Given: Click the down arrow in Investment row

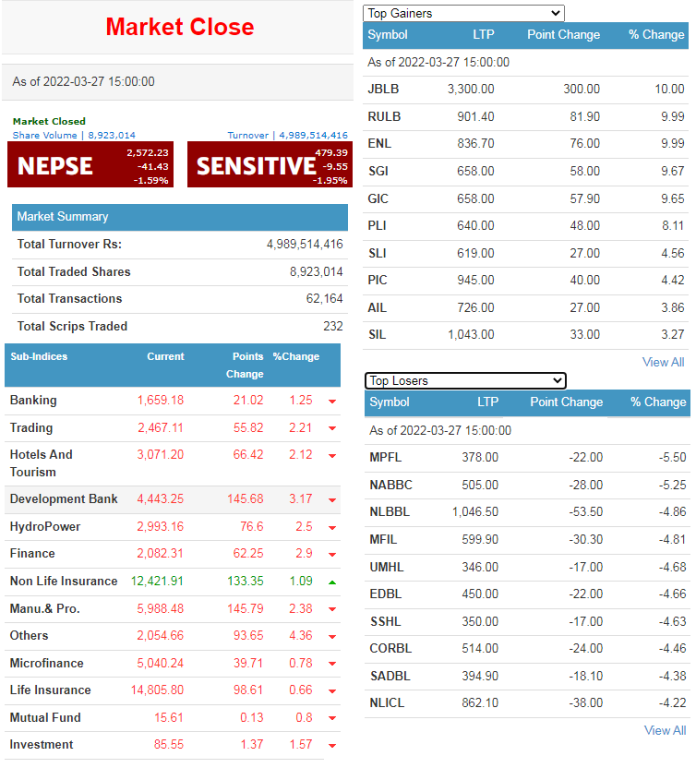Looking at the screenshot, I should pos(332,745).
